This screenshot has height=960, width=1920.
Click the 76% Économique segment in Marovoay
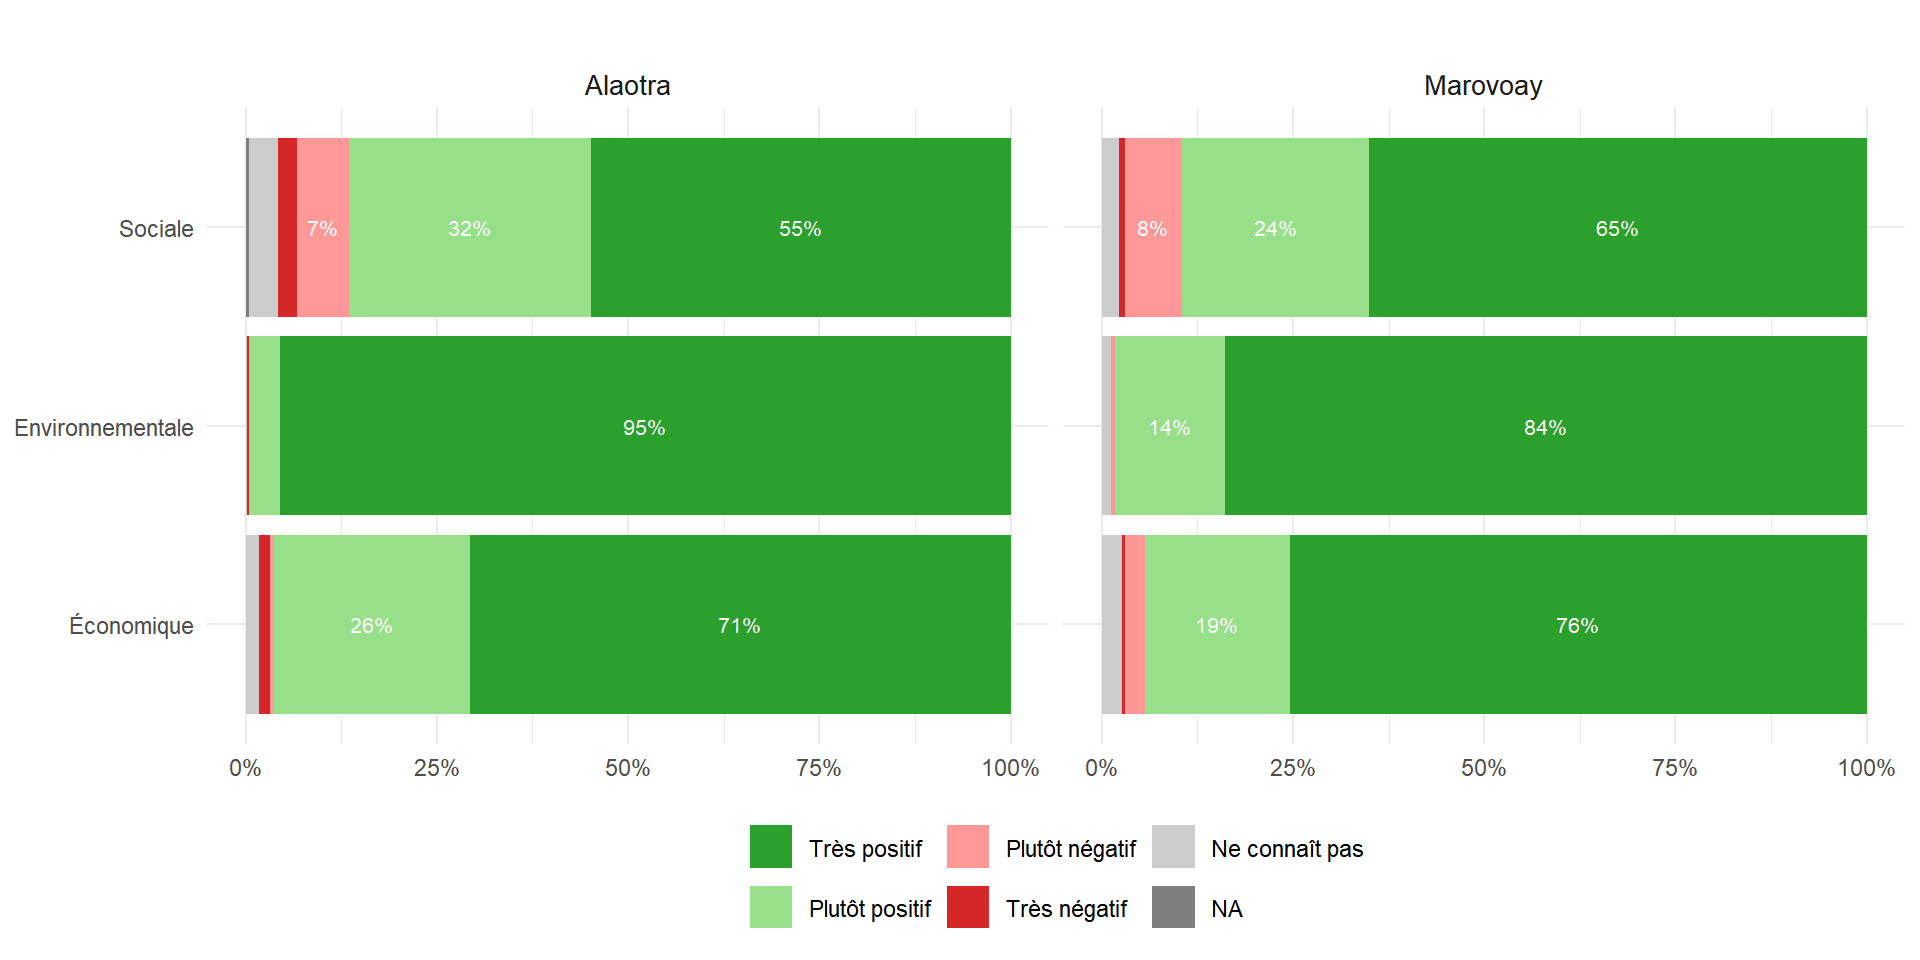point(1576,625)
